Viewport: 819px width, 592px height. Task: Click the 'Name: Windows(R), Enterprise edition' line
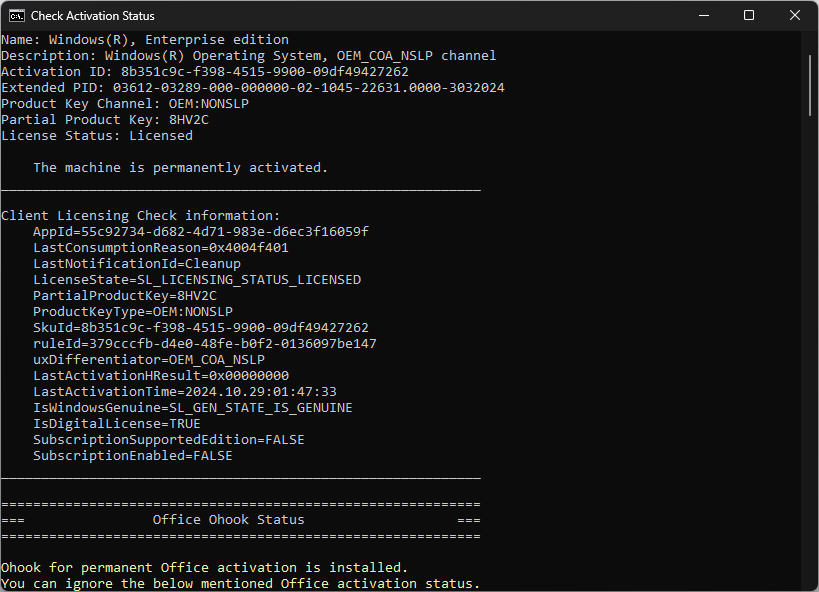pos(145,40)
